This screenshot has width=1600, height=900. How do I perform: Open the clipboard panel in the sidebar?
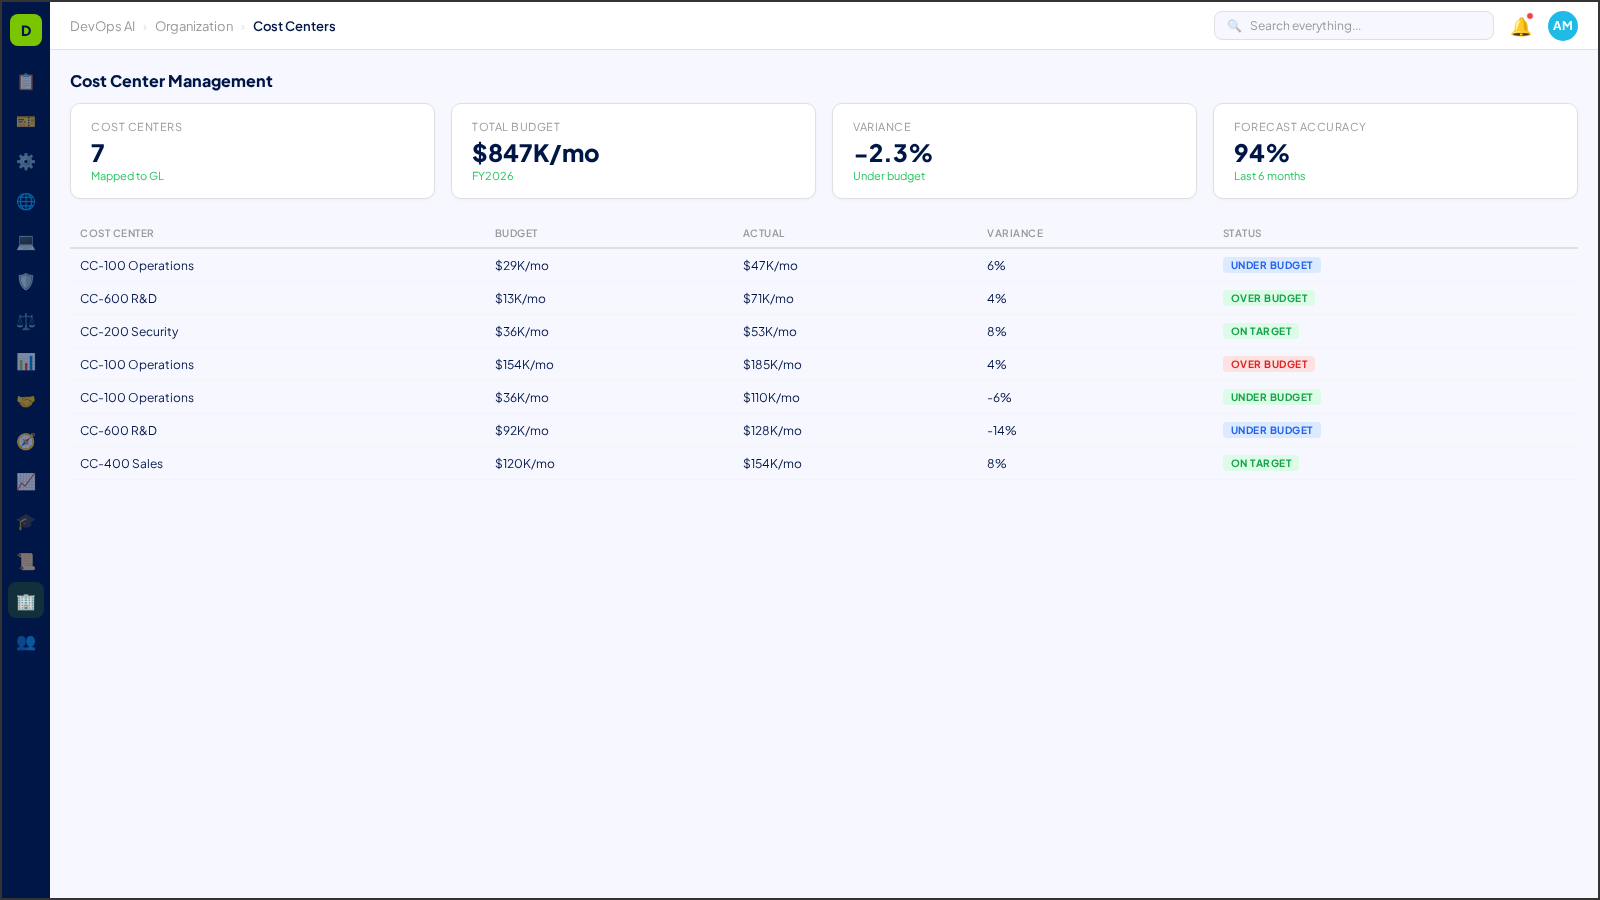pos(26,82)
